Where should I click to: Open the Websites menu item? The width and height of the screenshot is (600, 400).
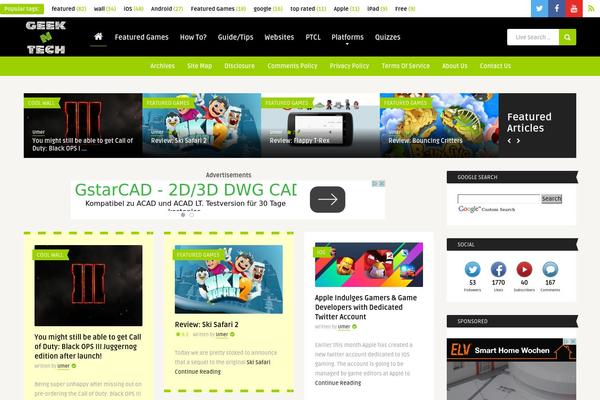pyautogui.click(x=279, y=37)
